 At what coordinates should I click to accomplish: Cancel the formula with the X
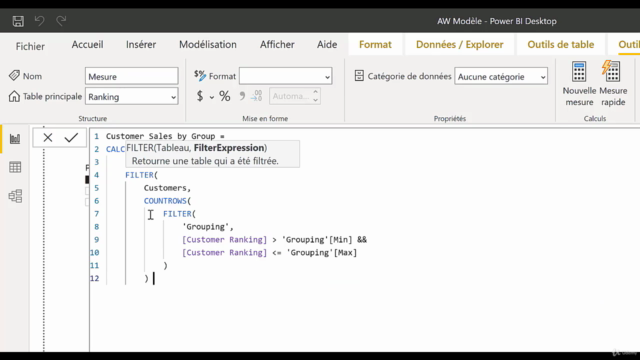[x=48, y=138]
